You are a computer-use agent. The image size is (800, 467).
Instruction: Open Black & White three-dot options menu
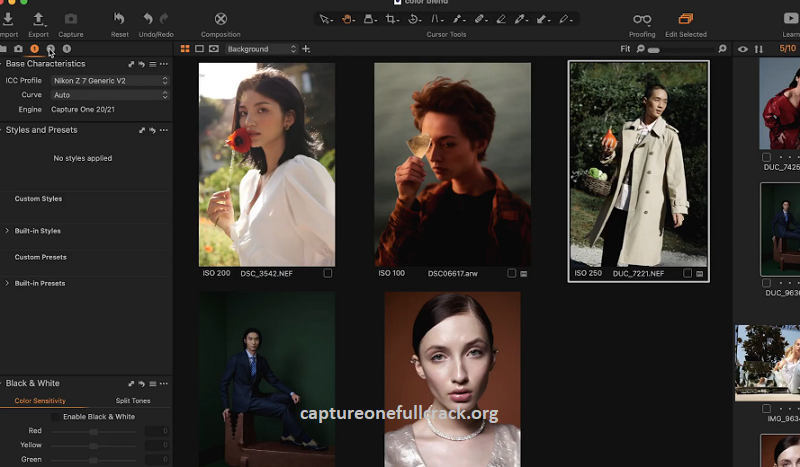[164, 383]
